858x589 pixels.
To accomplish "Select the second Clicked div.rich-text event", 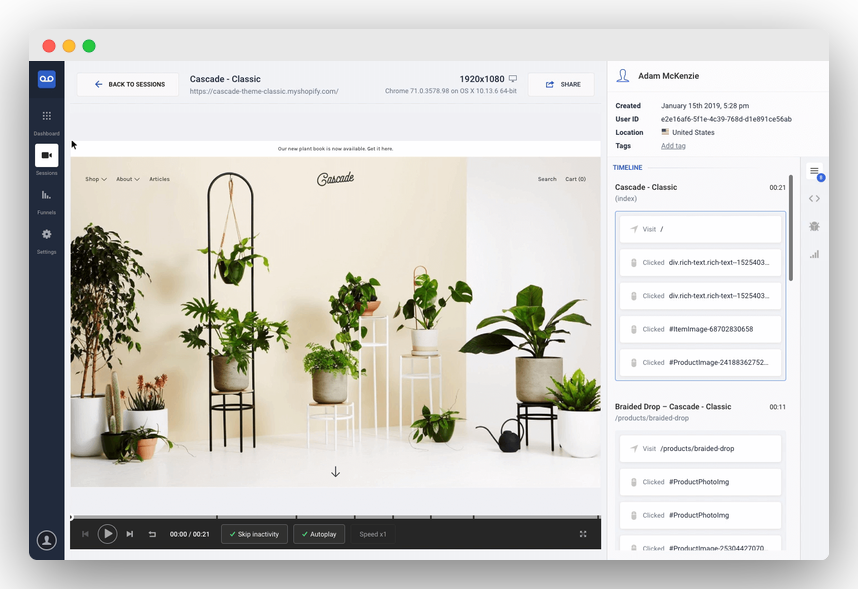I will [700, 296].
